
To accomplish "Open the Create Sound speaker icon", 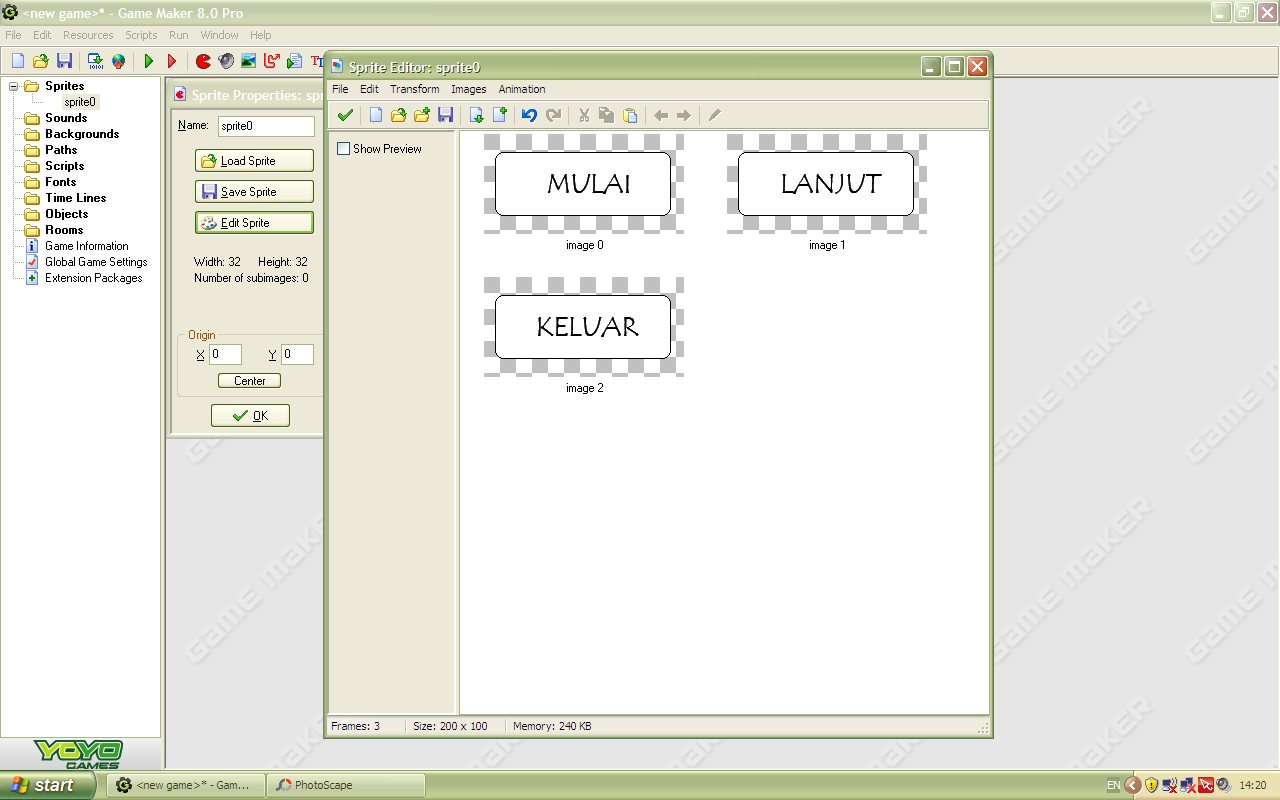I will pyautogui.click(x=224, y=61).
